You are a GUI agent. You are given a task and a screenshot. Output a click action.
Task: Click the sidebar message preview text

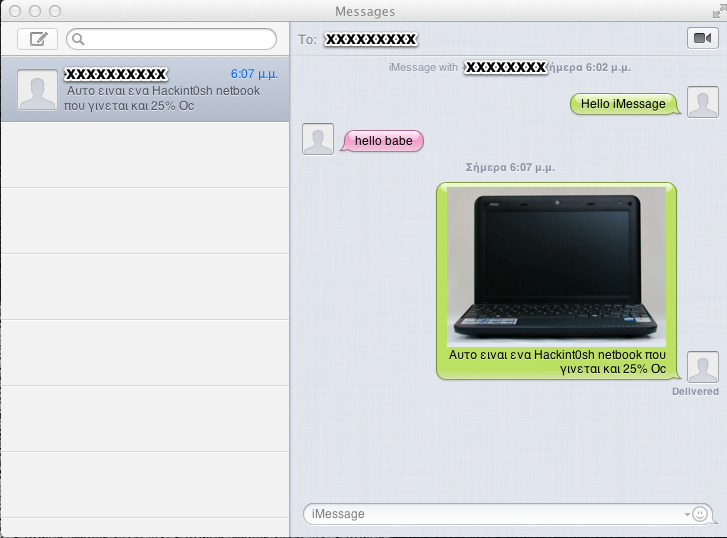tap(162, 98)
